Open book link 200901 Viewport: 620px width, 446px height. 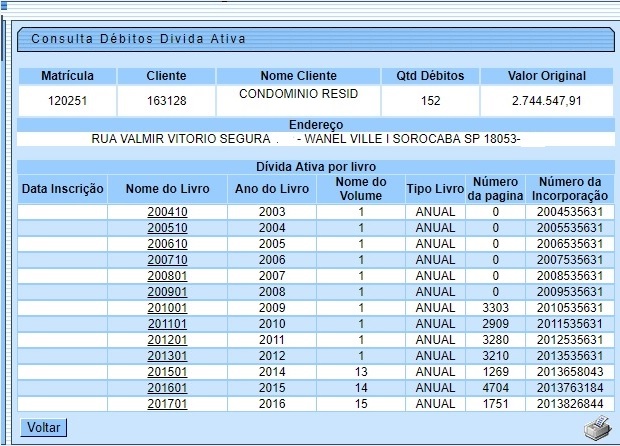pyautogui.click(x=167, y=292)
